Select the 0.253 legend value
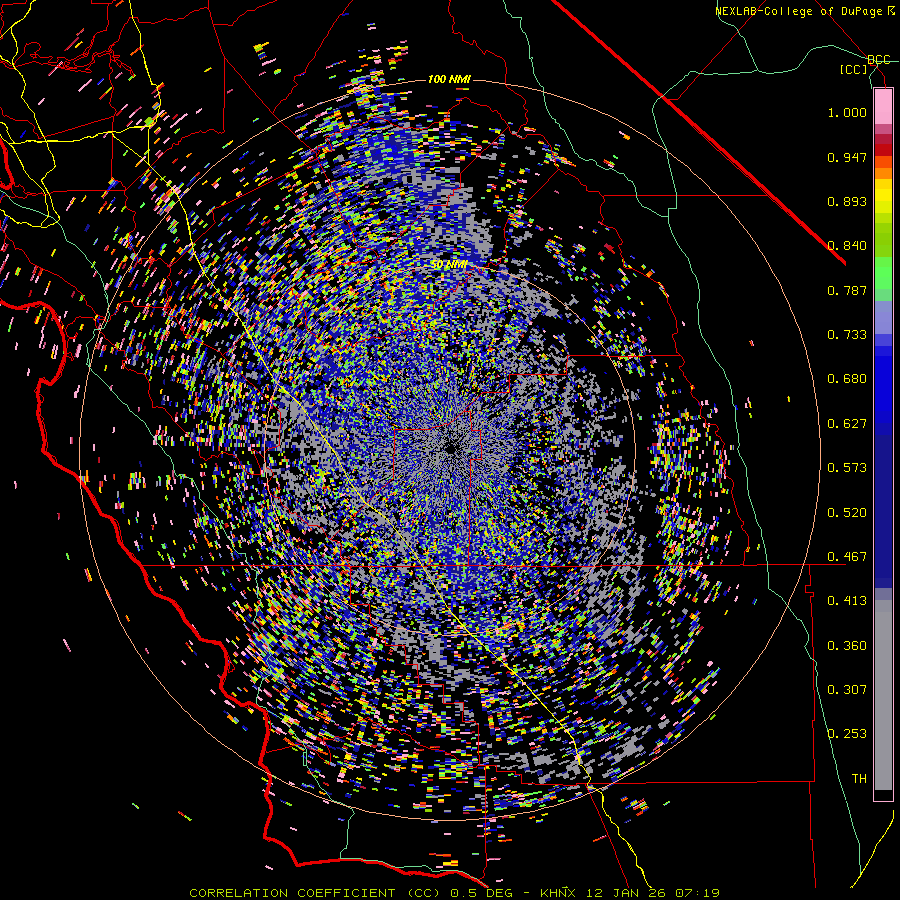Viewport: 900px width, 900px height. pos(847,734)
